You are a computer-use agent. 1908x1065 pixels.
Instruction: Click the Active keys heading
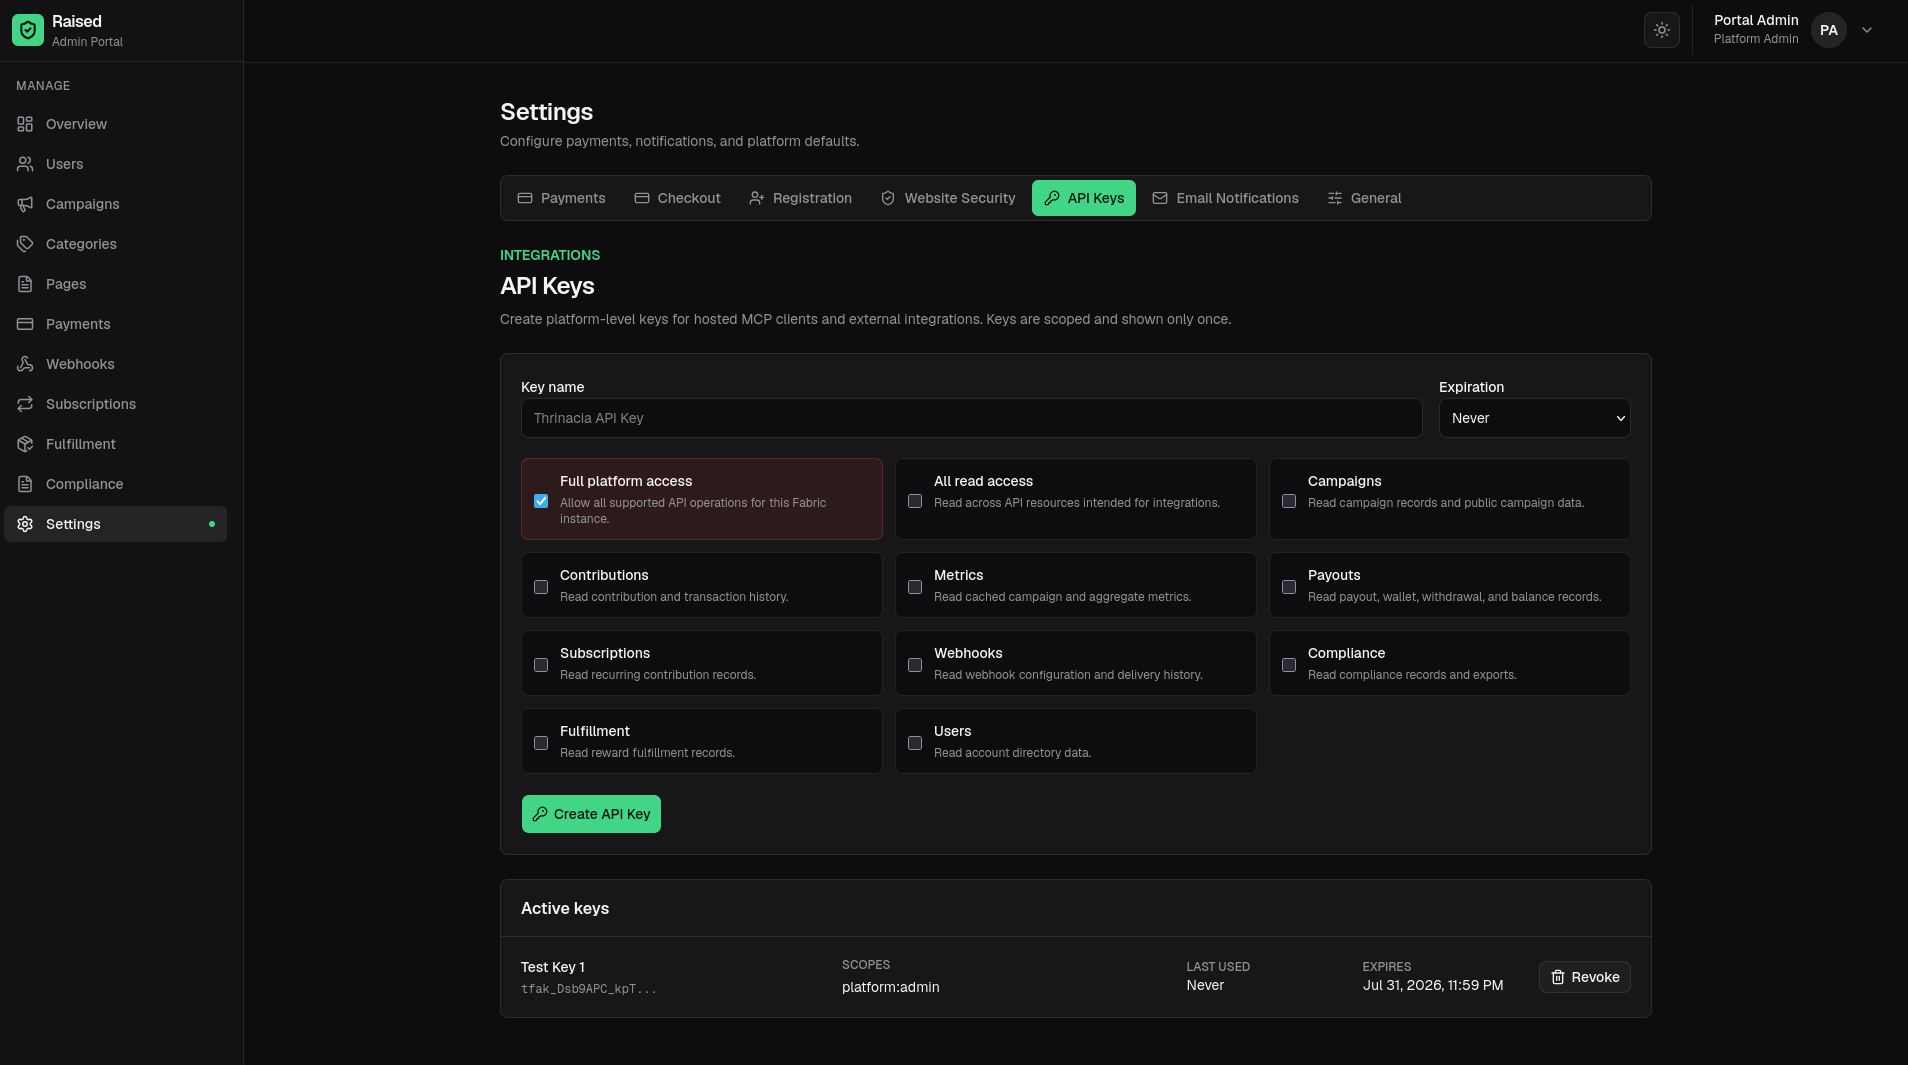pyautogui.click(x=565, y=908)
